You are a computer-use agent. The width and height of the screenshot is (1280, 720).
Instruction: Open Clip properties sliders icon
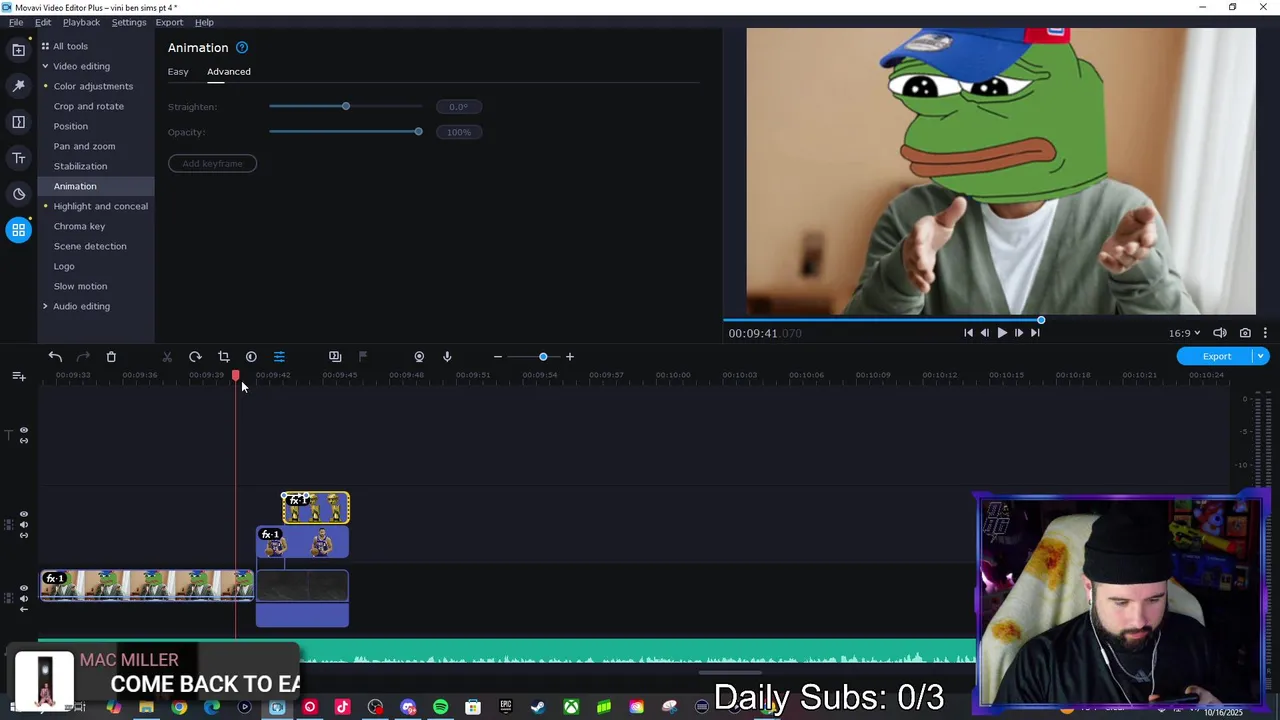coord(279,357)
